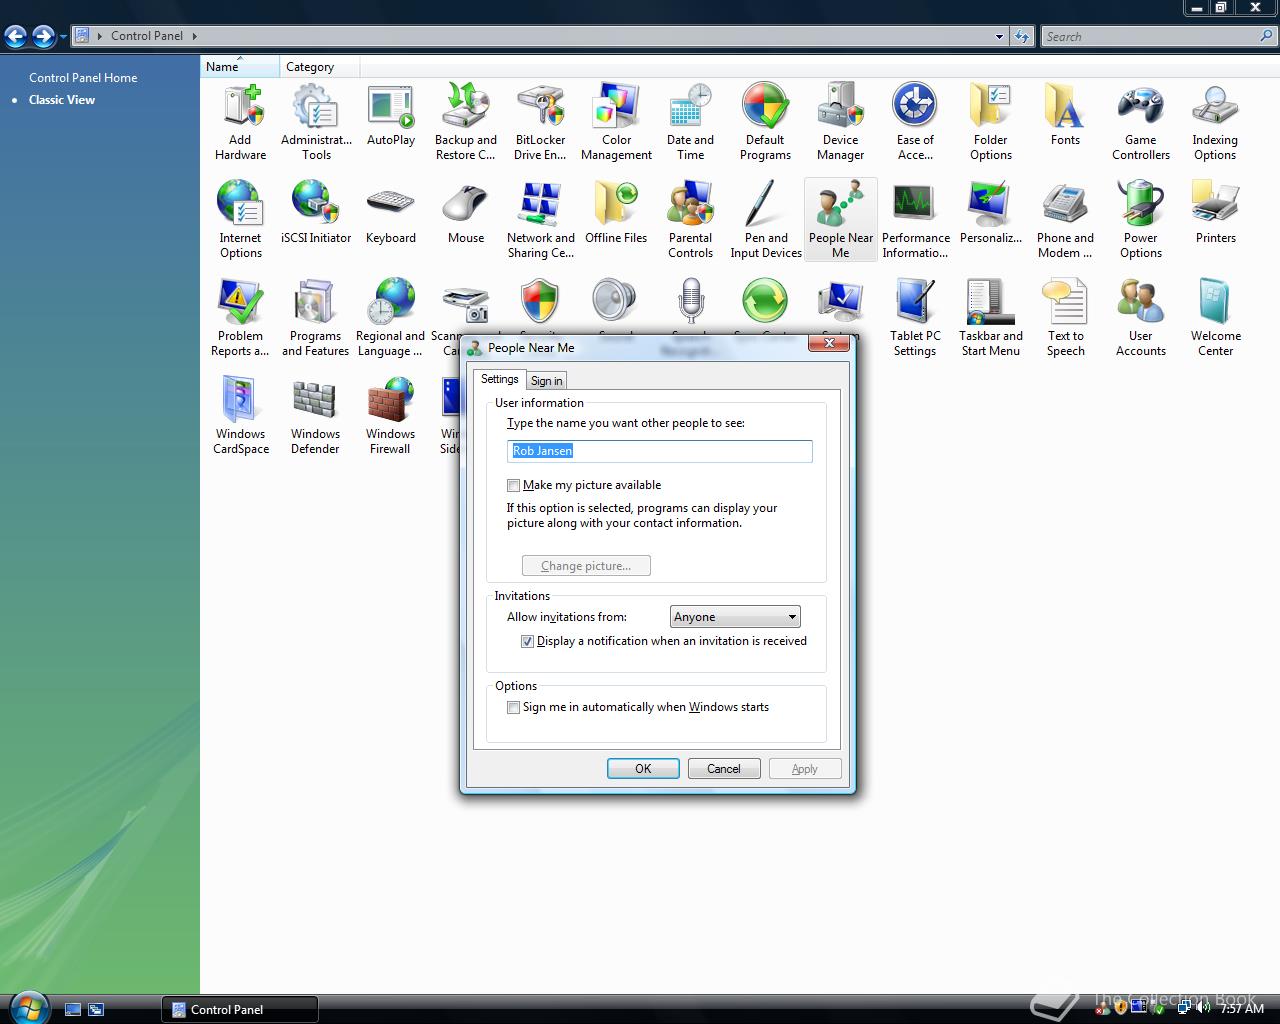The height and width of the screenshot is (1024, 1280).
Task: Open Welcome Center icon
Action: [1215, 318]
